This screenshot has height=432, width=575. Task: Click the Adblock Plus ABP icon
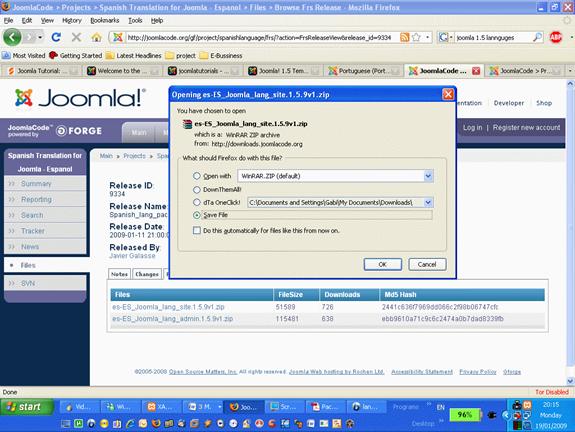pyautogui.click(x=556, y=37)
